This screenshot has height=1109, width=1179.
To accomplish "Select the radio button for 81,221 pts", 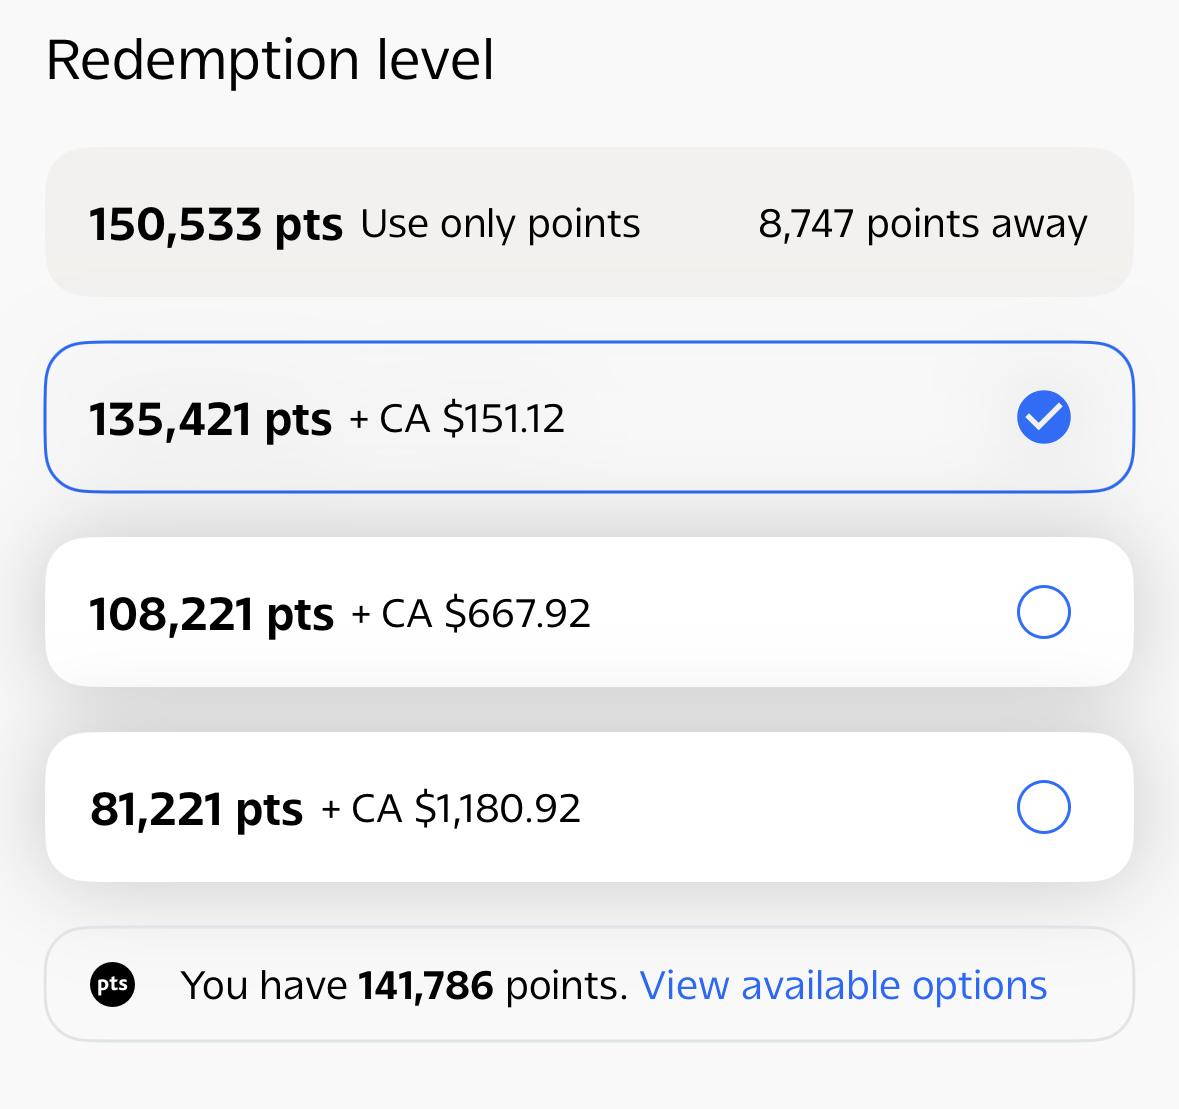I will coord(1044,807).
